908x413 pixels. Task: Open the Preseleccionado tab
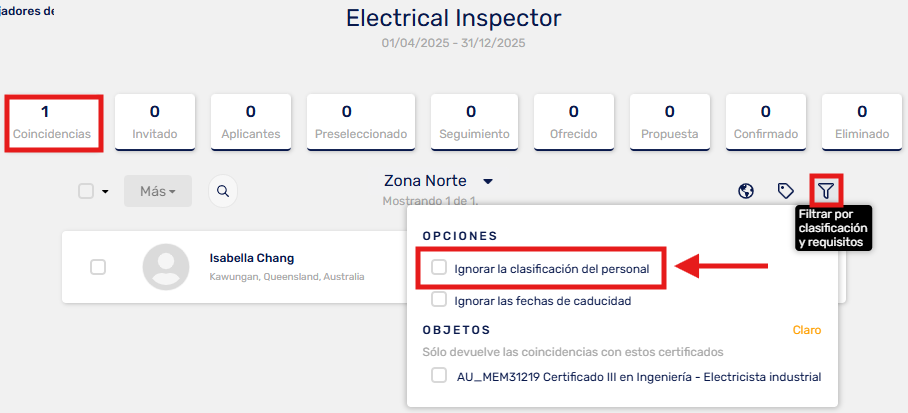point(361,123)
